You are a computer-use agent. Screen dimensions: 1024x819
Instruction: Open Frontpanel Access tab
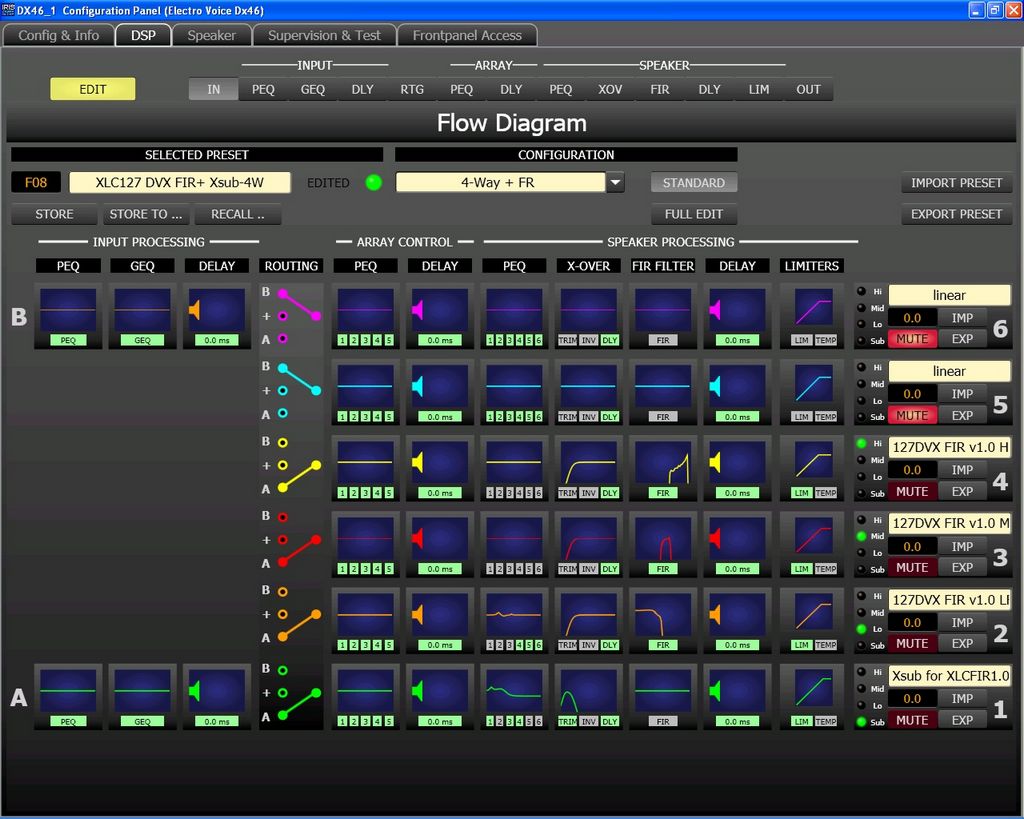point(468,35)
